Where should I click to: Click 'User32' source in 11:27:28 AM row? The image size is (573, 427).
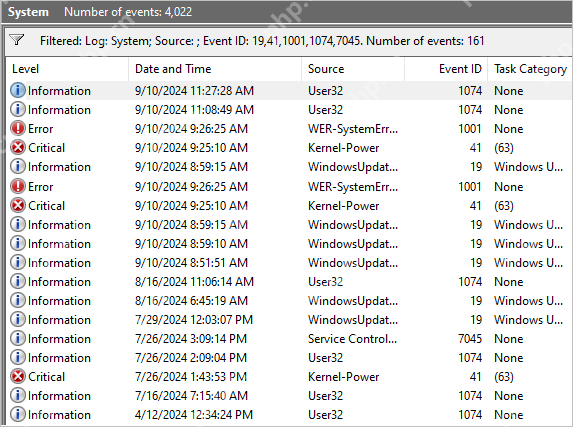coord(325,91)
